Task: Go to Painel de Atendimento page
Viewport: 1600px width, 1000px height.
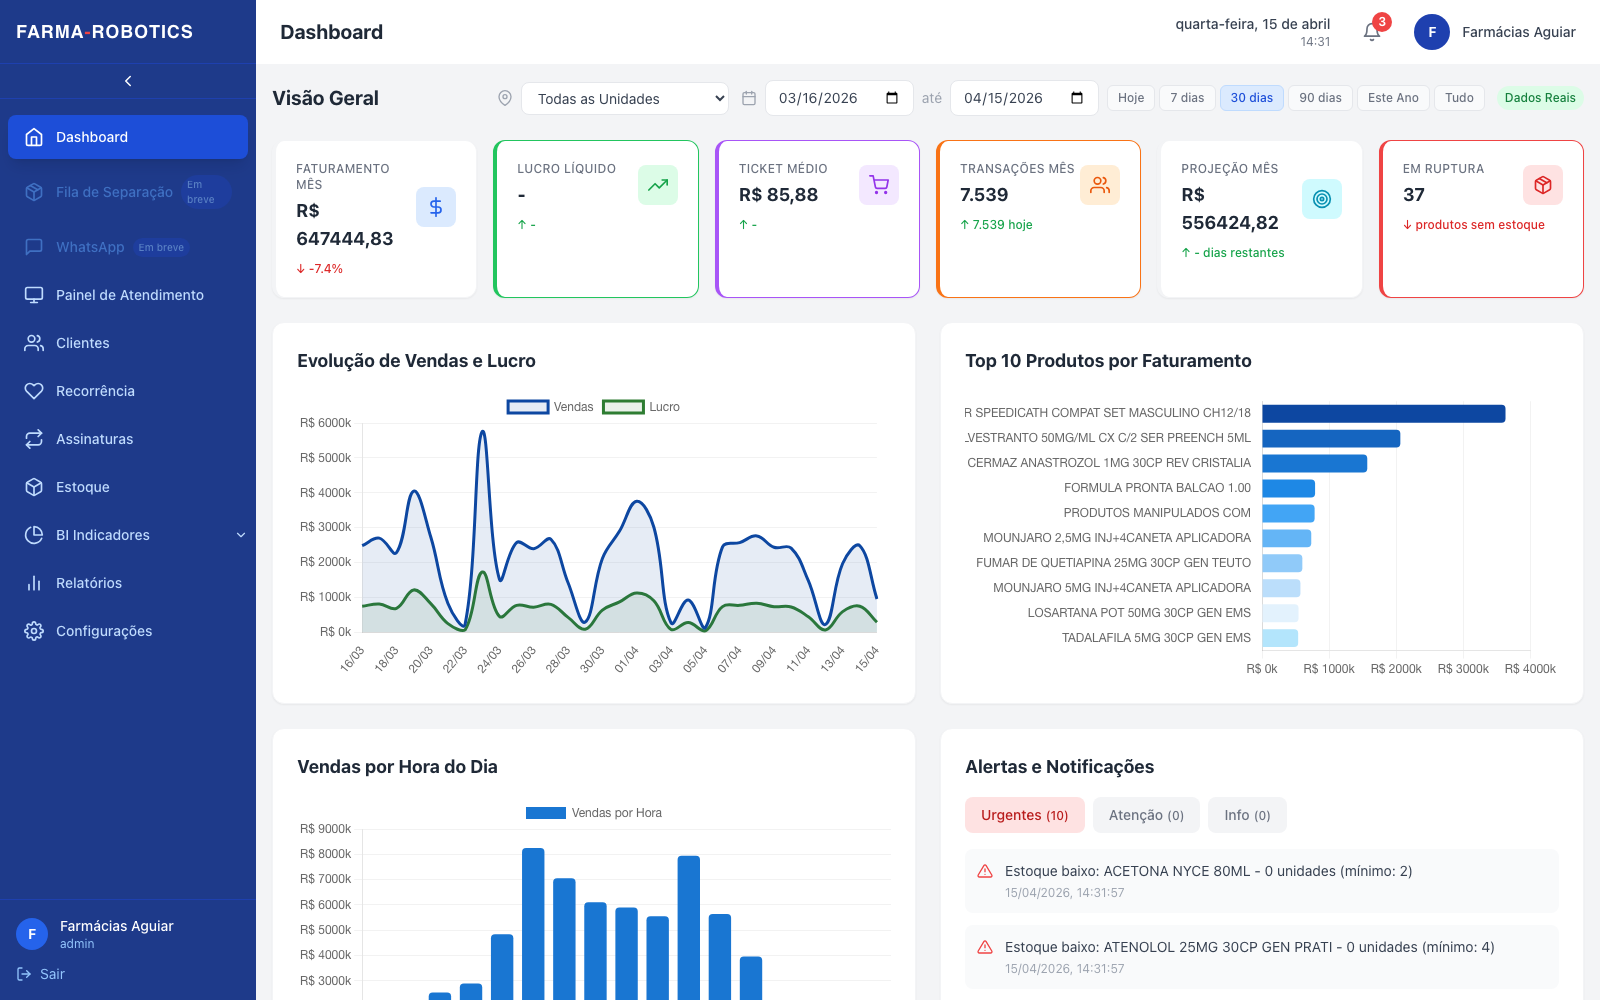Action: [128, 295]
